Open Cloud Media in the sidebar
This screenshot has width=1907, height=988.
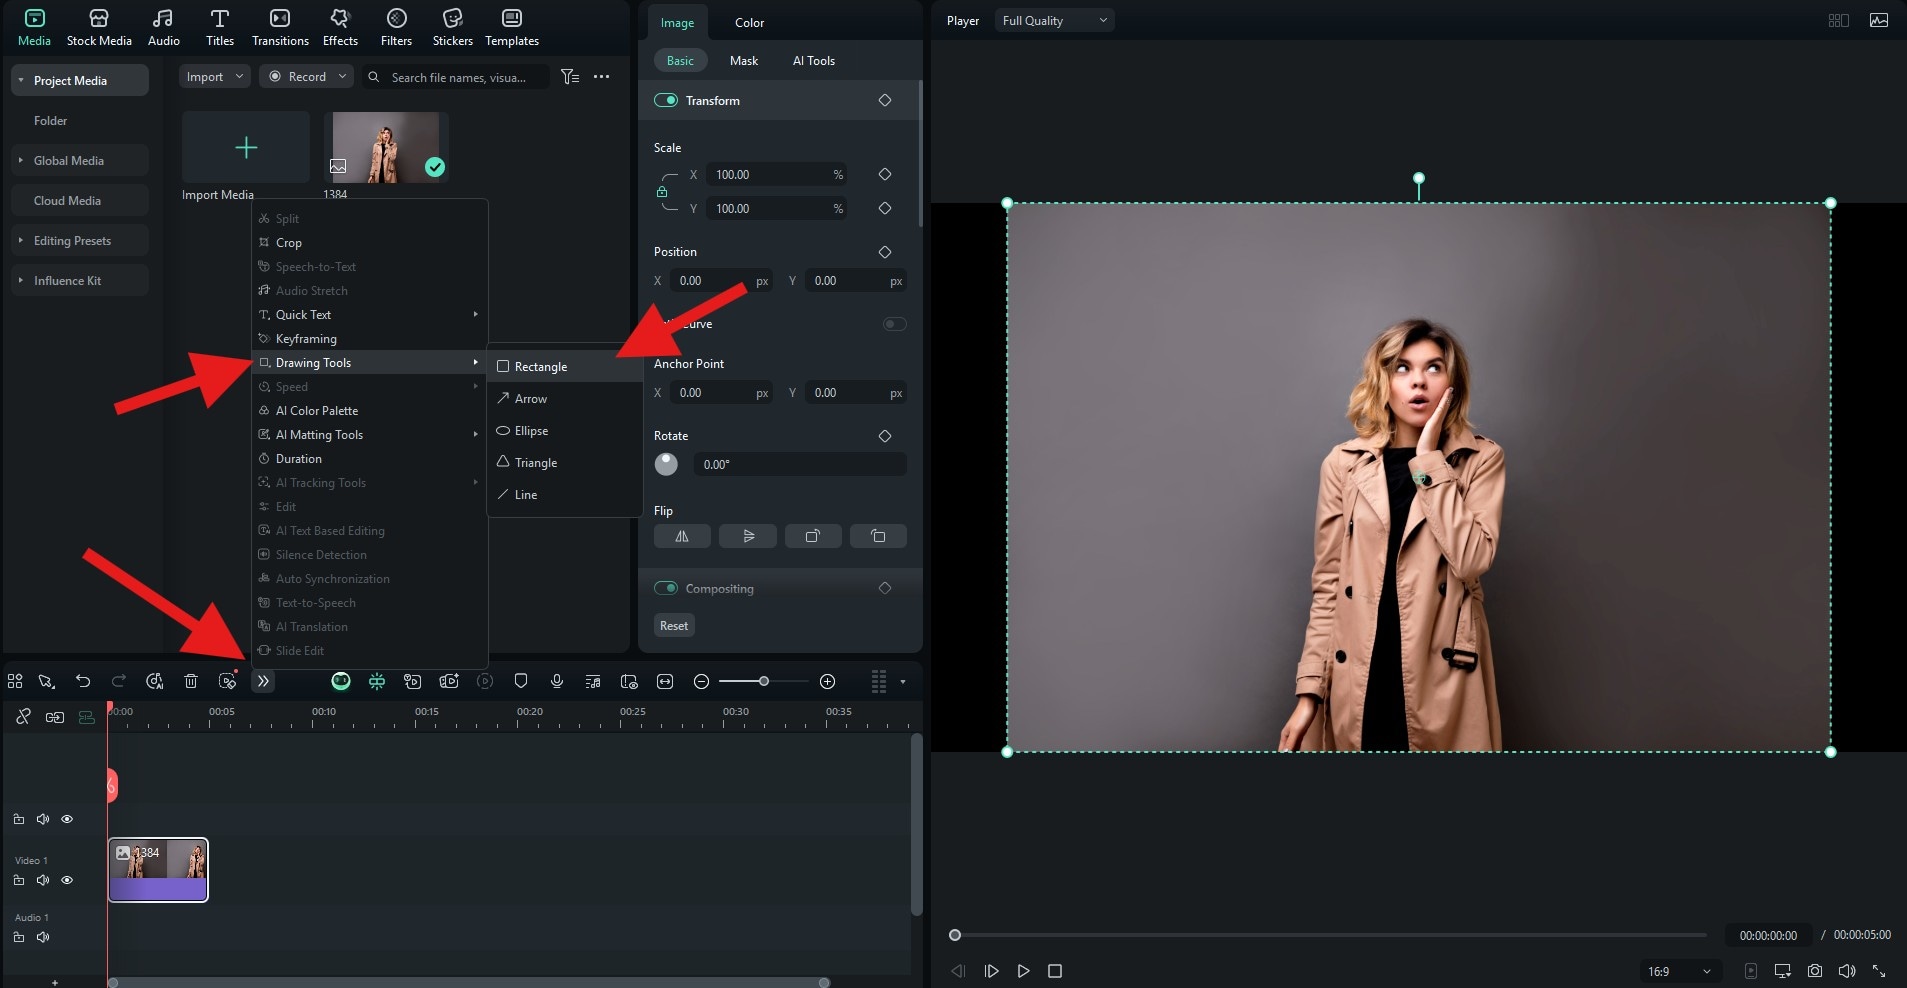pyautogui.click(x=80, y=200)
